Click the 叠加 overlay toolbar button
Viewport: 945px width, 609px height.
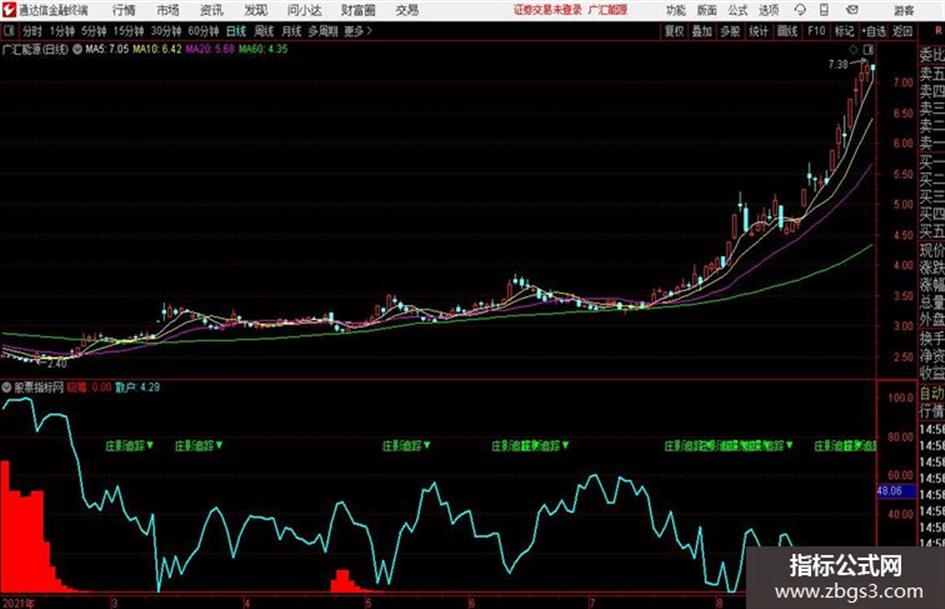pos(702,31)
